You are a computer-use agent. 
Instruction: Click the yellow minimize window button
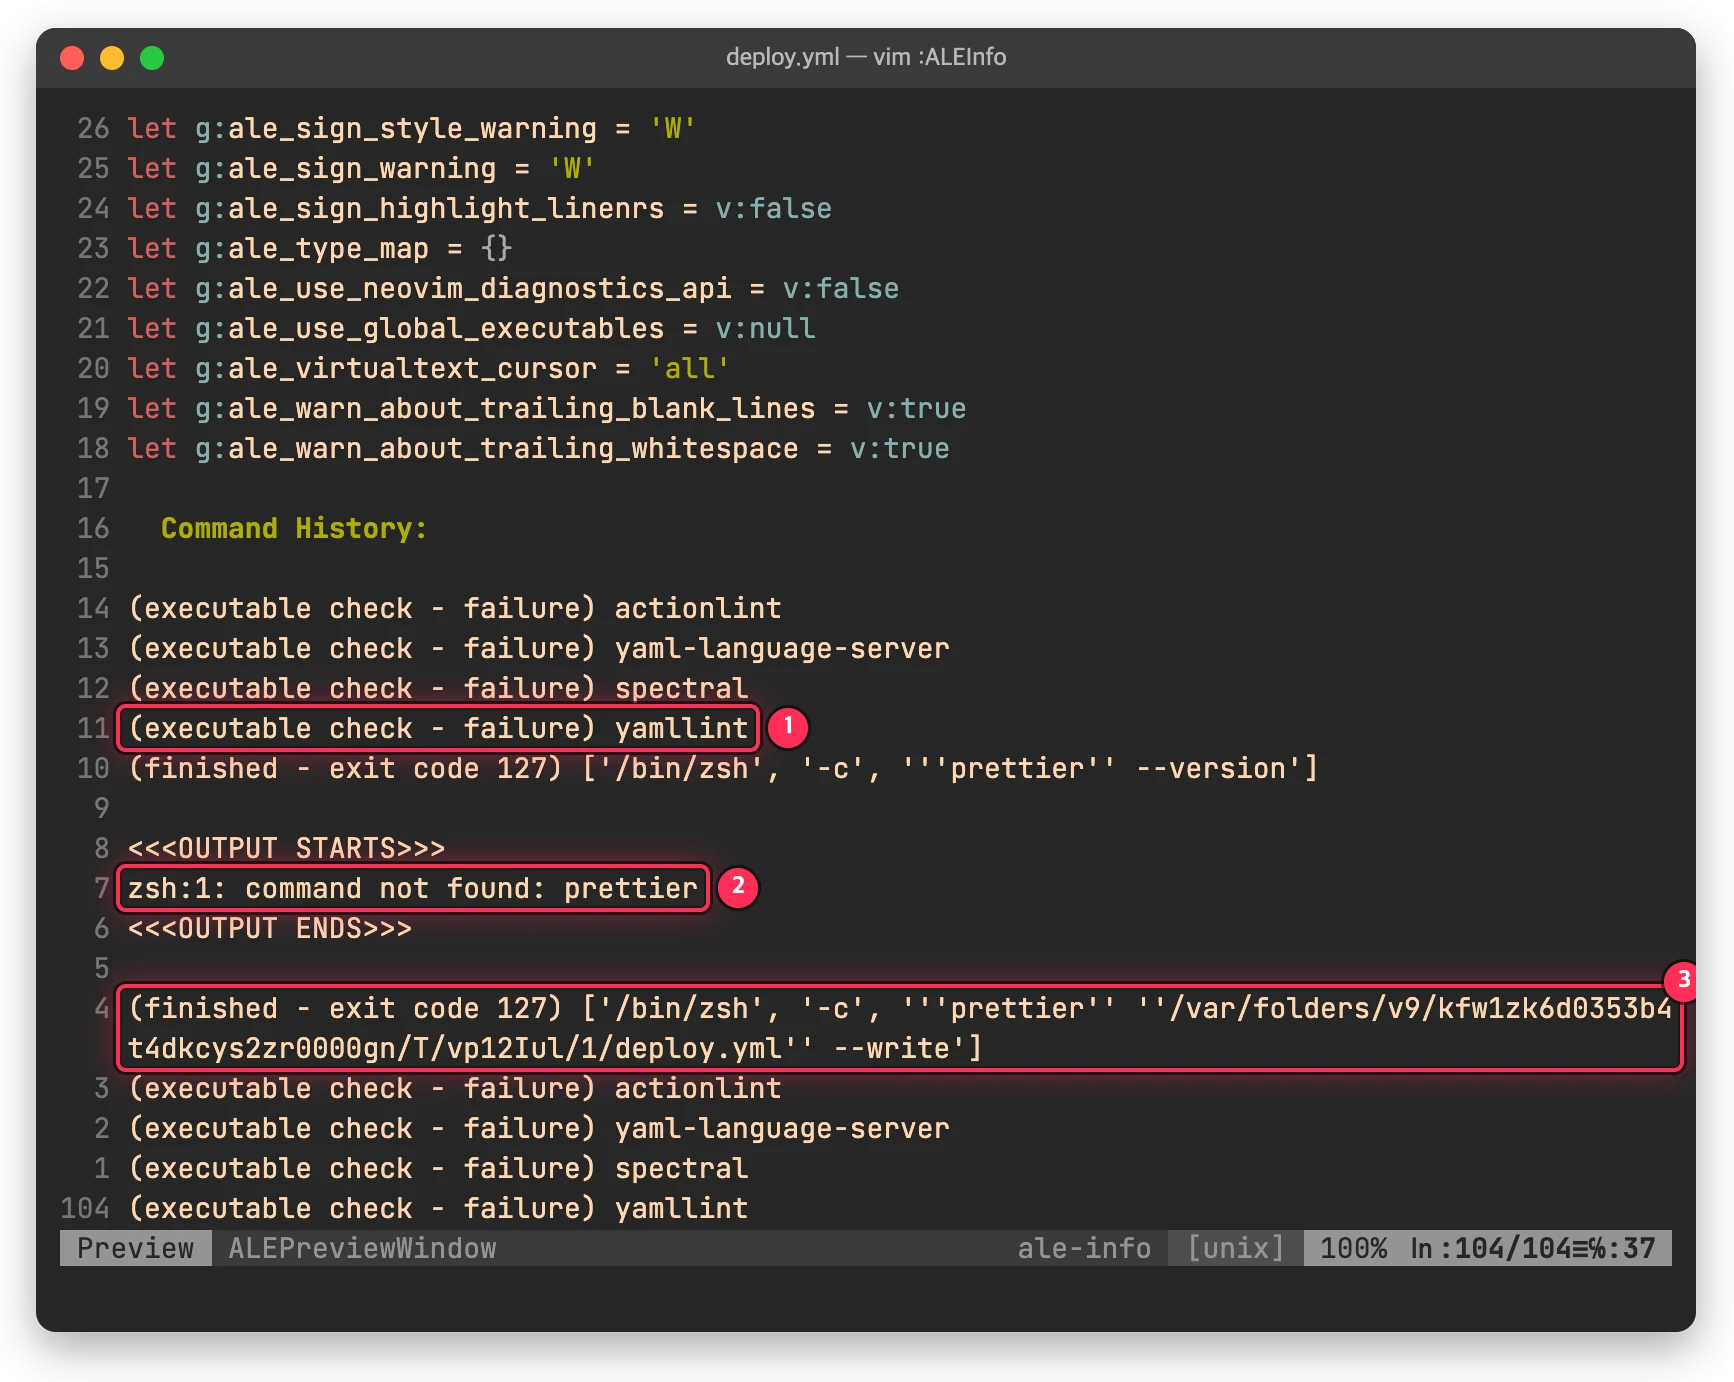(112, 58)
